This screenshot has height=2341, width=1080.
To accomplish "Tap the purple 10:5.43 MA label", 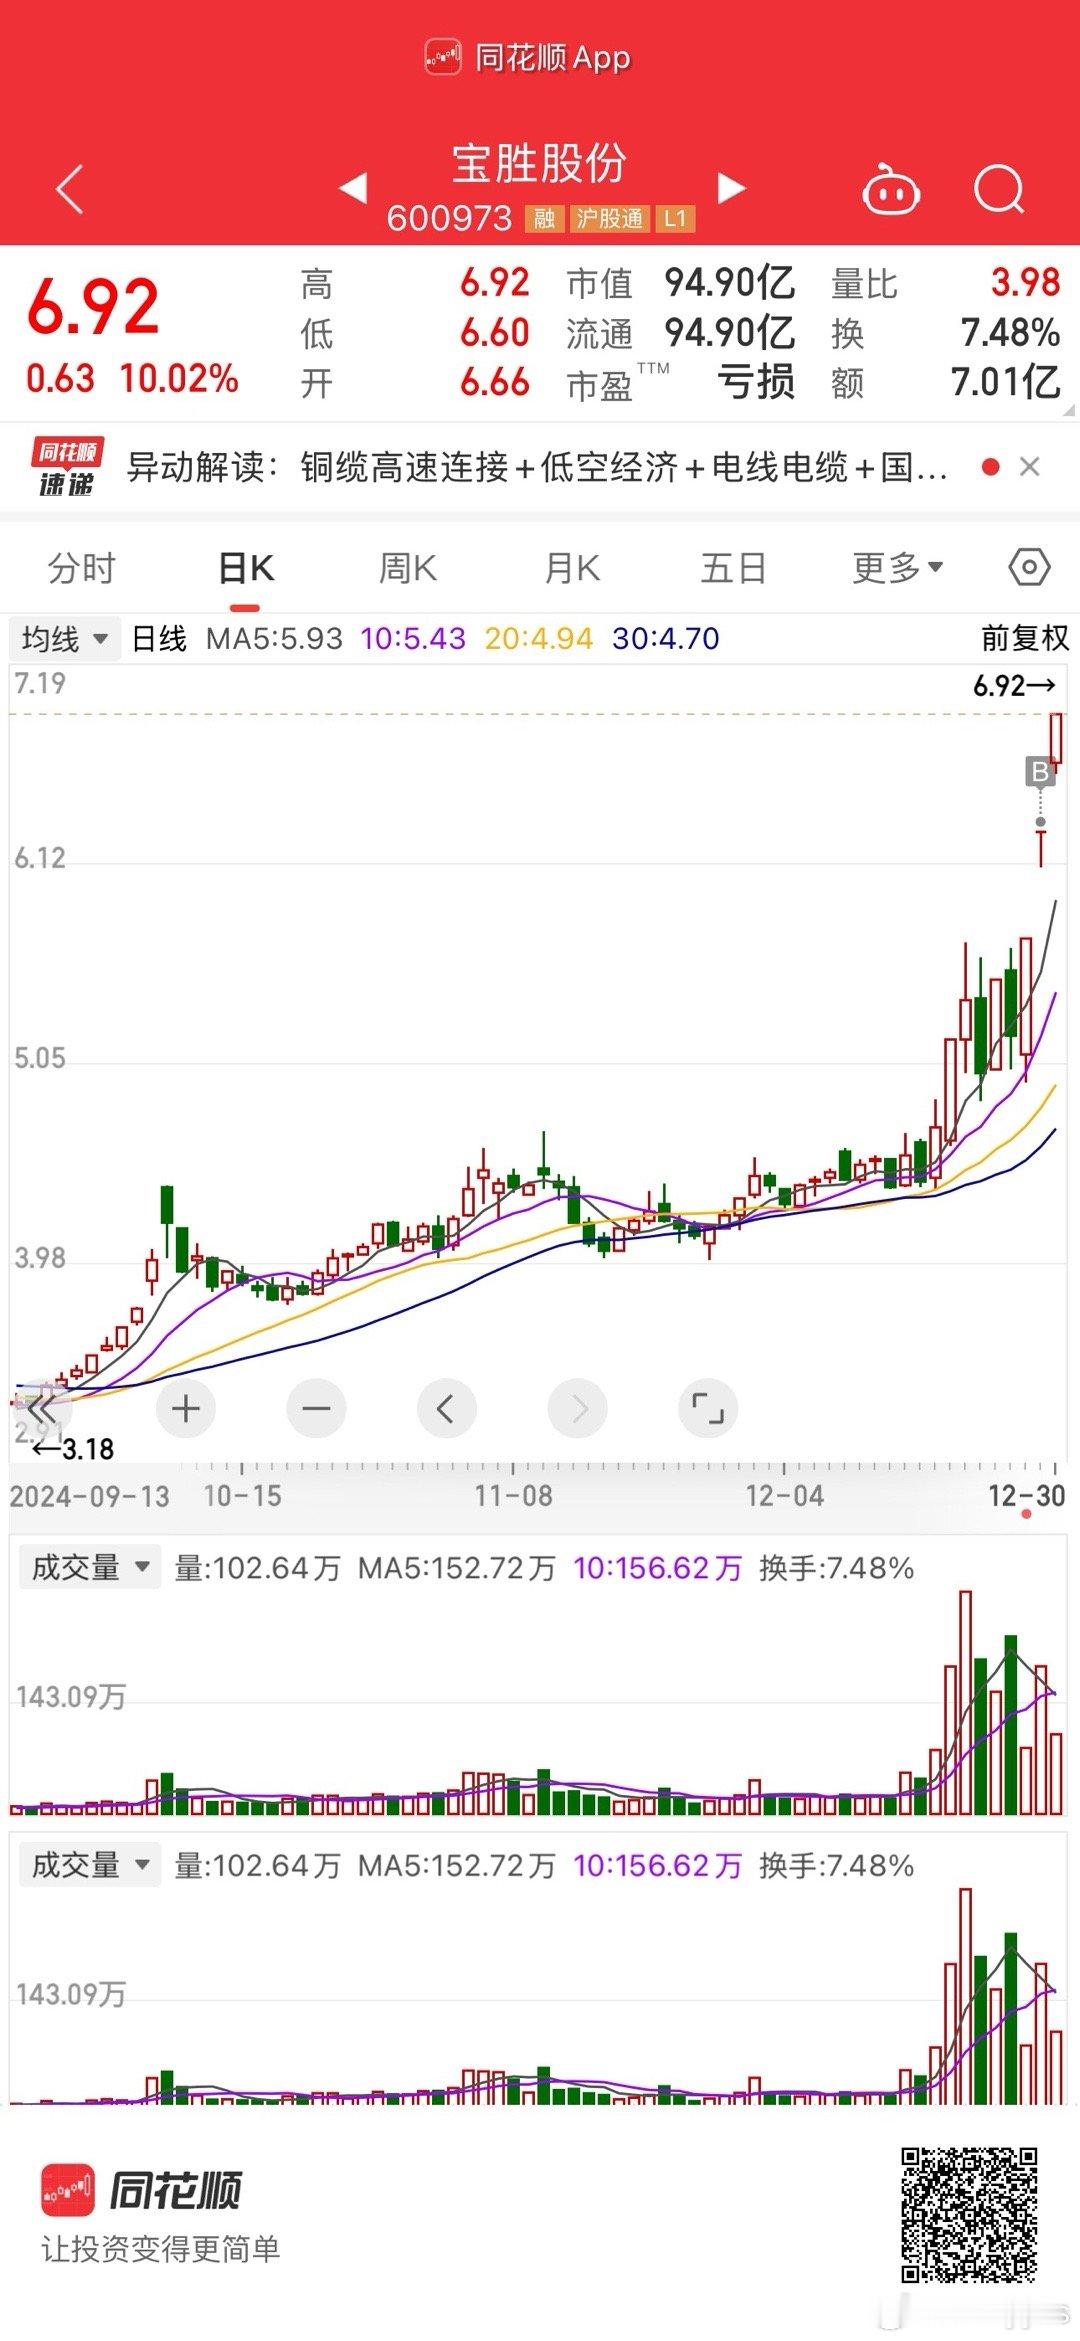I will coord(413,638).
